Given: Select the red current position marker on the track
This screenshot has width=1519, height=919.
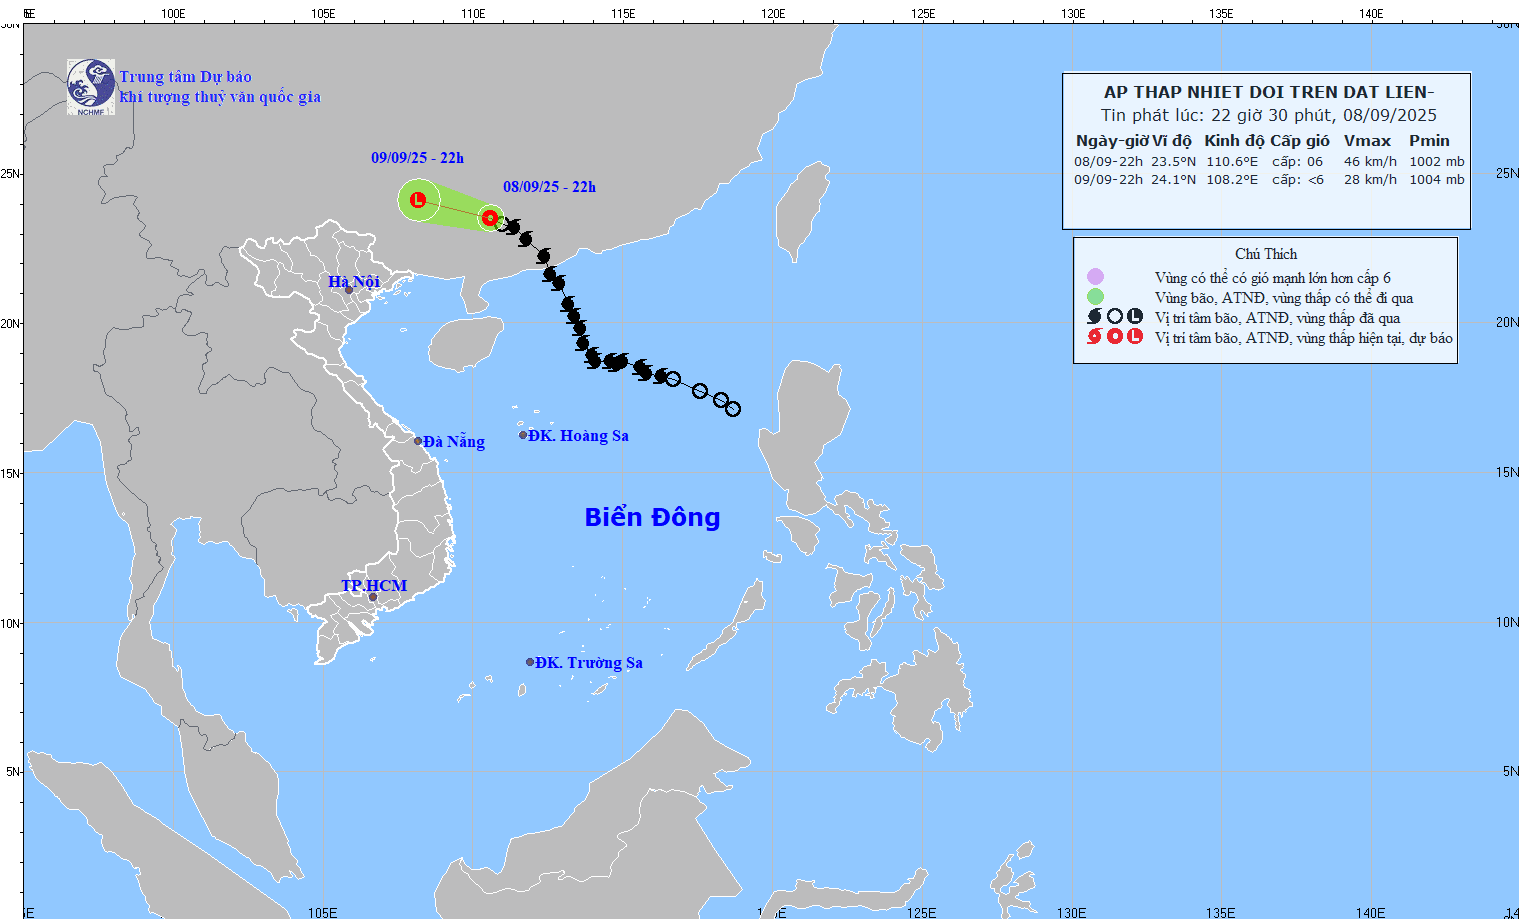Looking at the screenshot, I should pos(490,217).
